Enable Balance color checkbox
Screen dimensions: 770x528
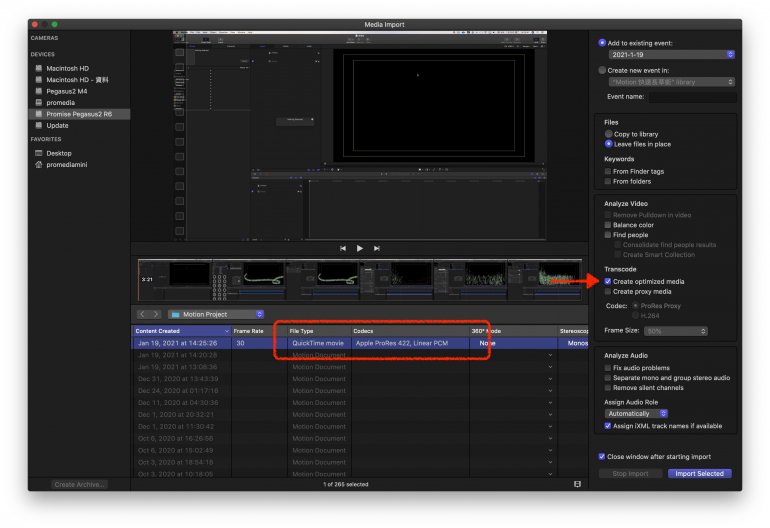[x=608, y=225]
